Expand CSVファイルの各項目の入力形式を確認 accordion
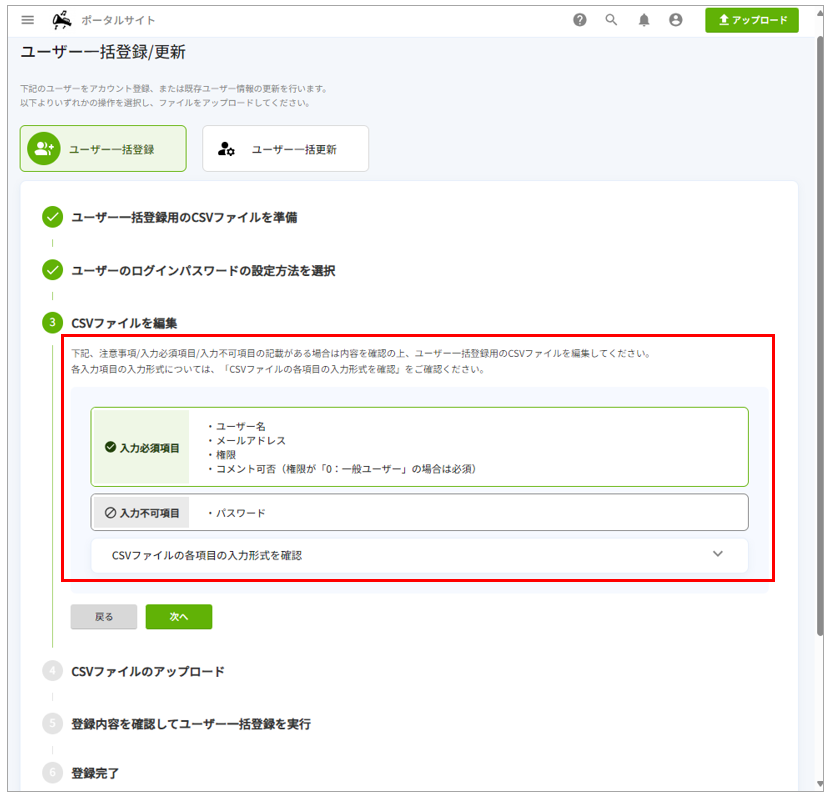Viewport: 831px width, 795px height. tap(420, 555)
